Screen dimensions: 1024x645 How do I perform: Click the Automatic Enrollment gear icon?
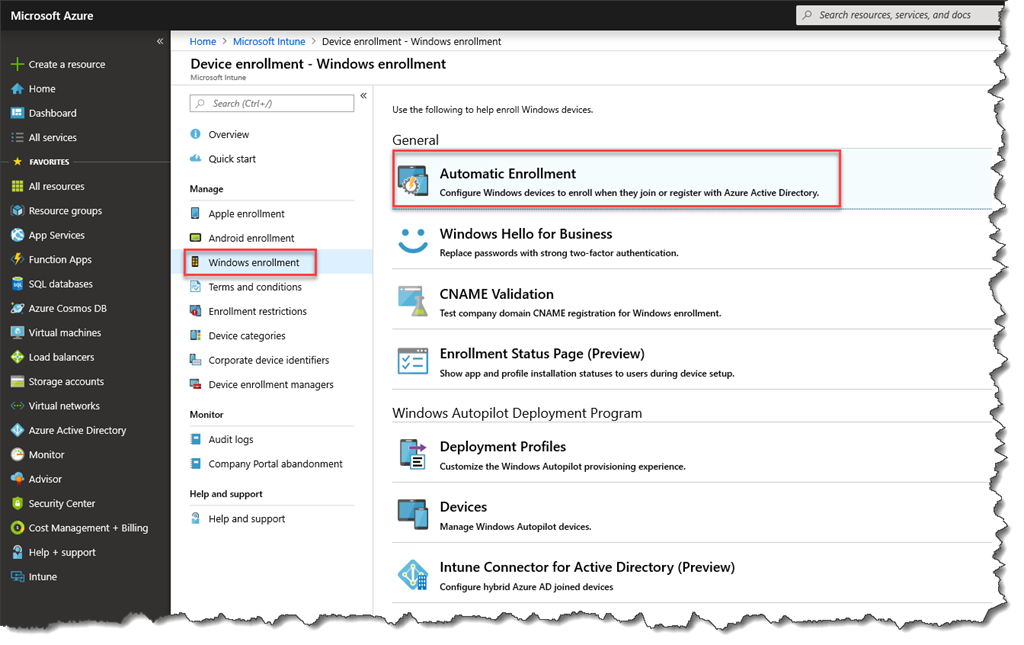click(x=413, y=181)
